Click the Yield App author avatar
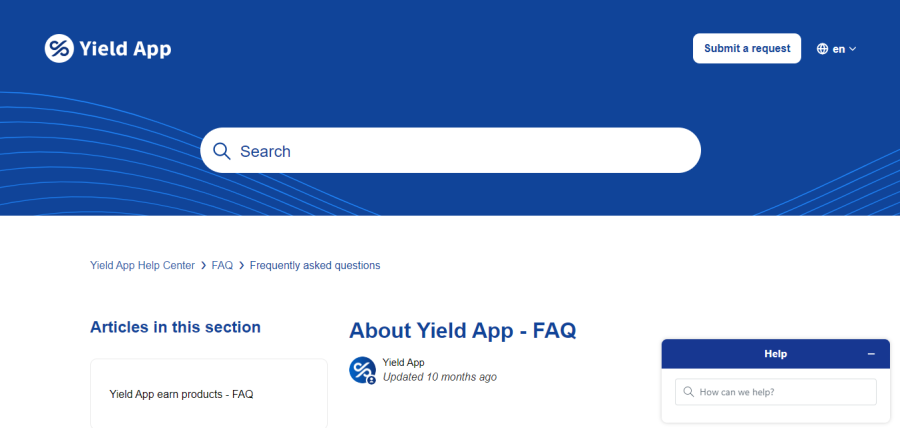The height and width of the screenshot is (428, 900). [x=363, y=370]
